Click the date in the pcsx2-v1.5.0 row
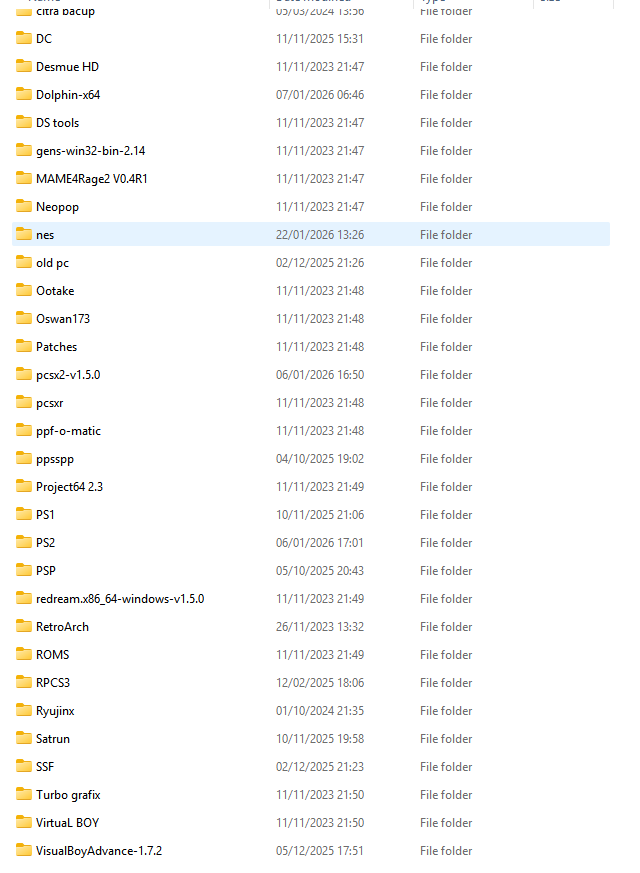This screenshot has height=873, width=640. 320,375
